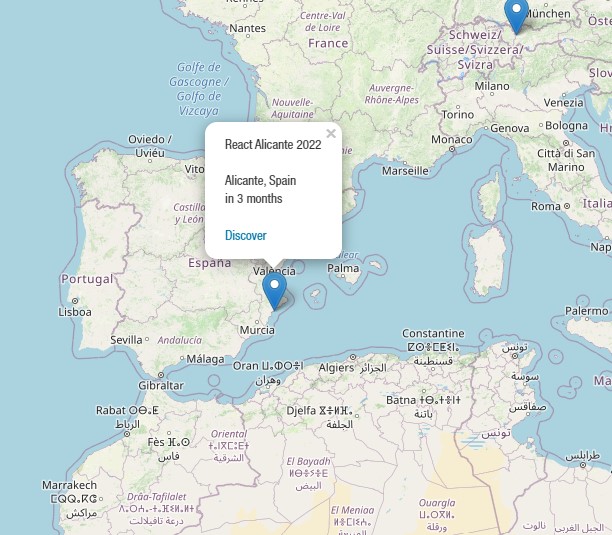Image resolution: width=612 pixels, height=535 pixels.
Task: Click the Gibraltar label
Action: [161, 386]
